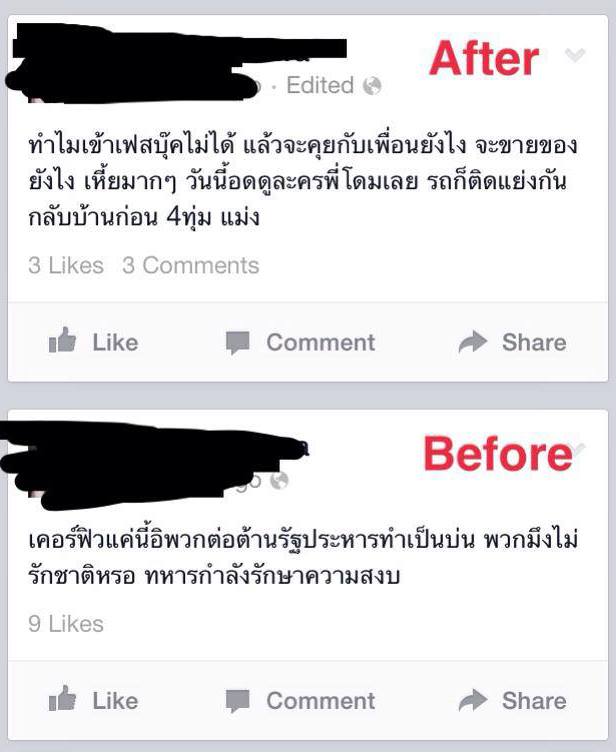Open the 3 Comments thread
This screenshot has height=752, width=616.
pyautogui.click(x=190, y=265)
